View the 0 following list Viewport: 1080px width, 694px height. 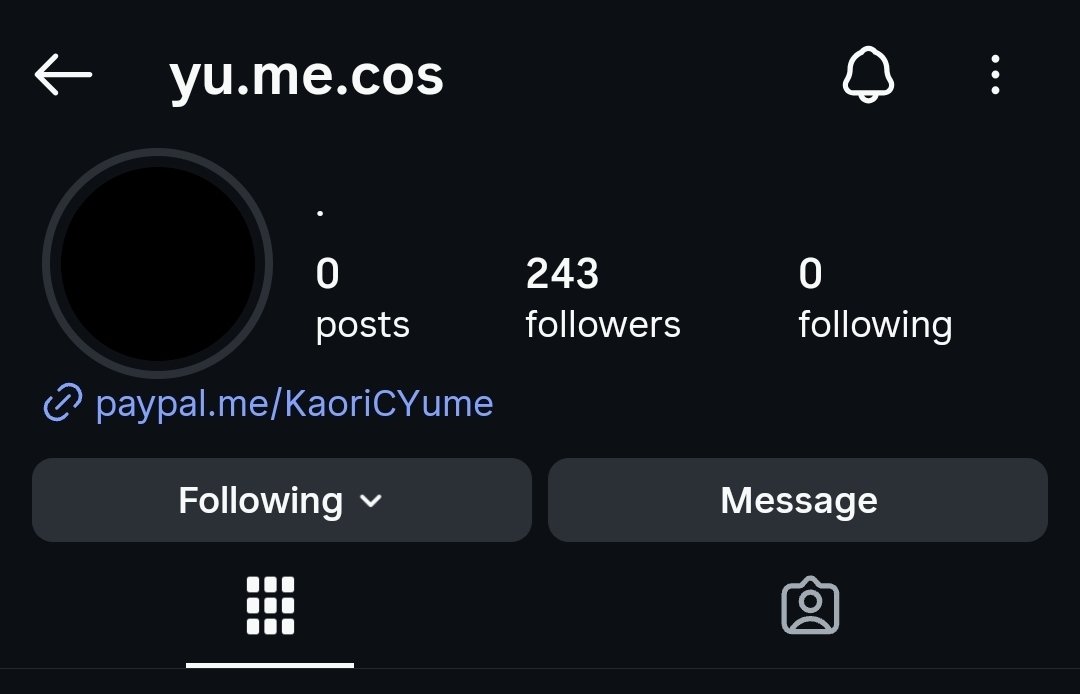(x=875, y=297)
